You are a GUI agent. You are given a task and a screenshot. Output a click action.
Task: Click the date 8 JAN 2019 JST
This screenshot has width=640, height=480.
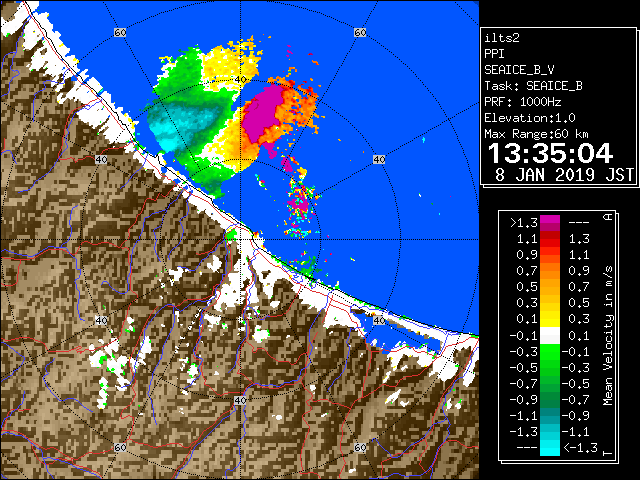point(564,175)
